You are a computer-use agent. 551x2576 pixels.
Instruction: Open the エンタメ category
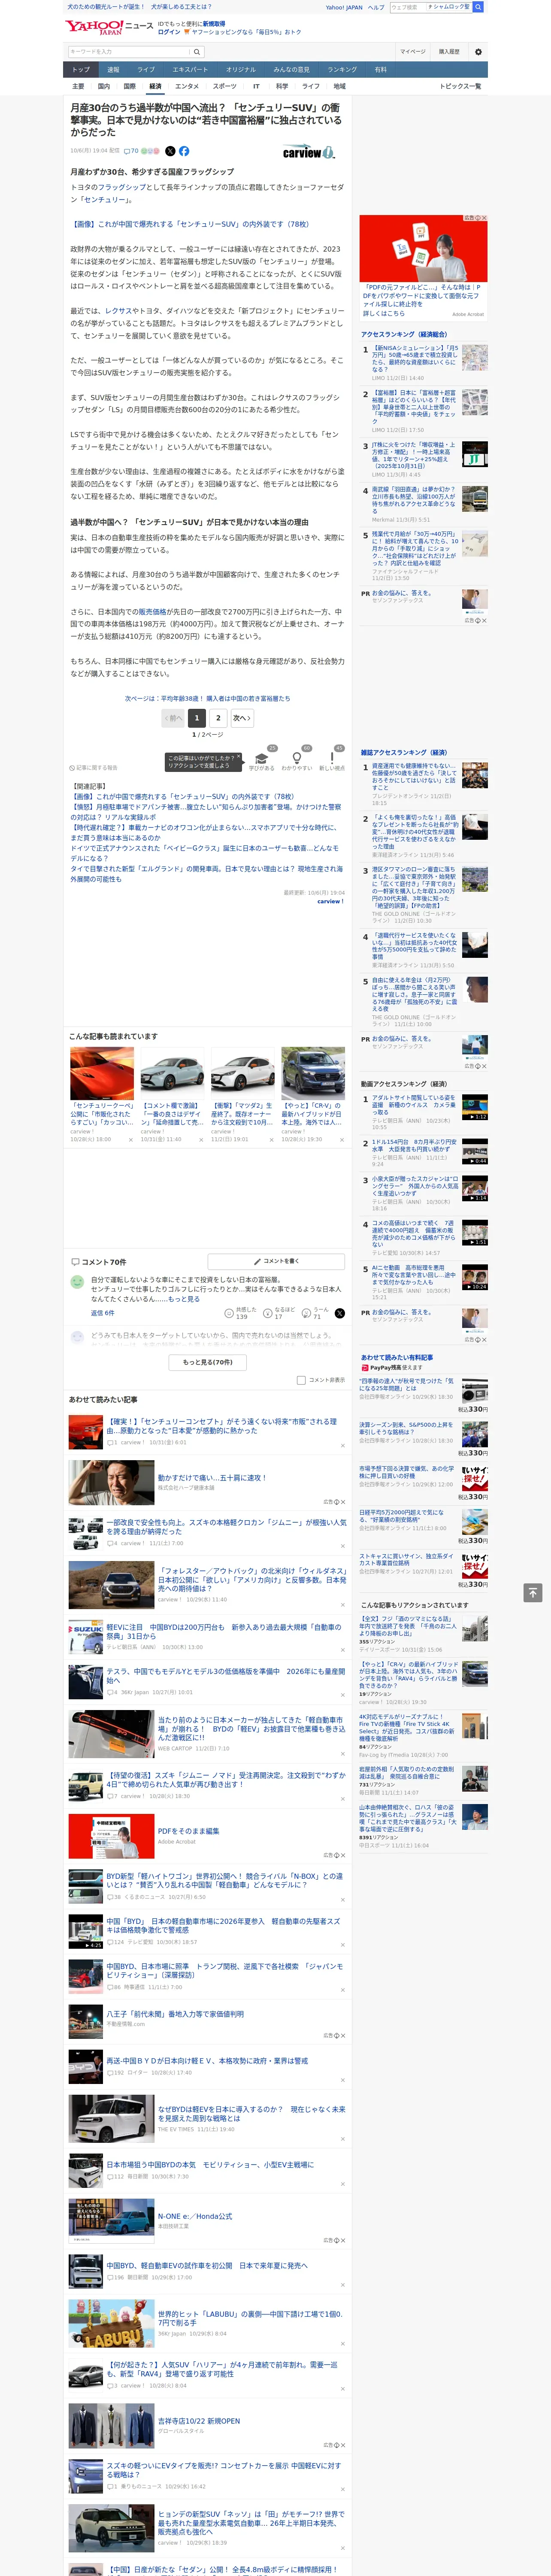tap(187, 86)
